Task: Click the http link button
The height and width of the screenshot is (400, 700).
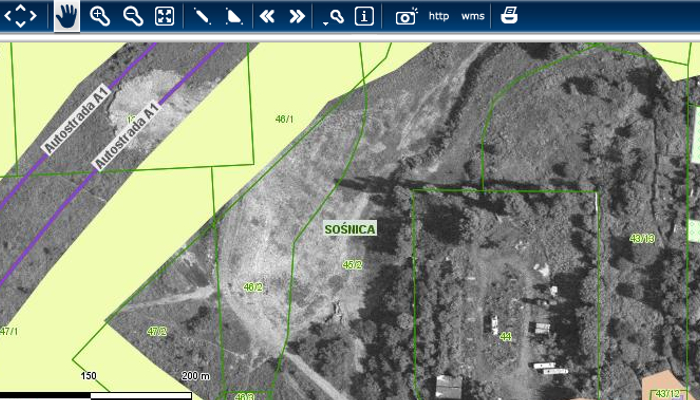Action: [x=439, y=16]
